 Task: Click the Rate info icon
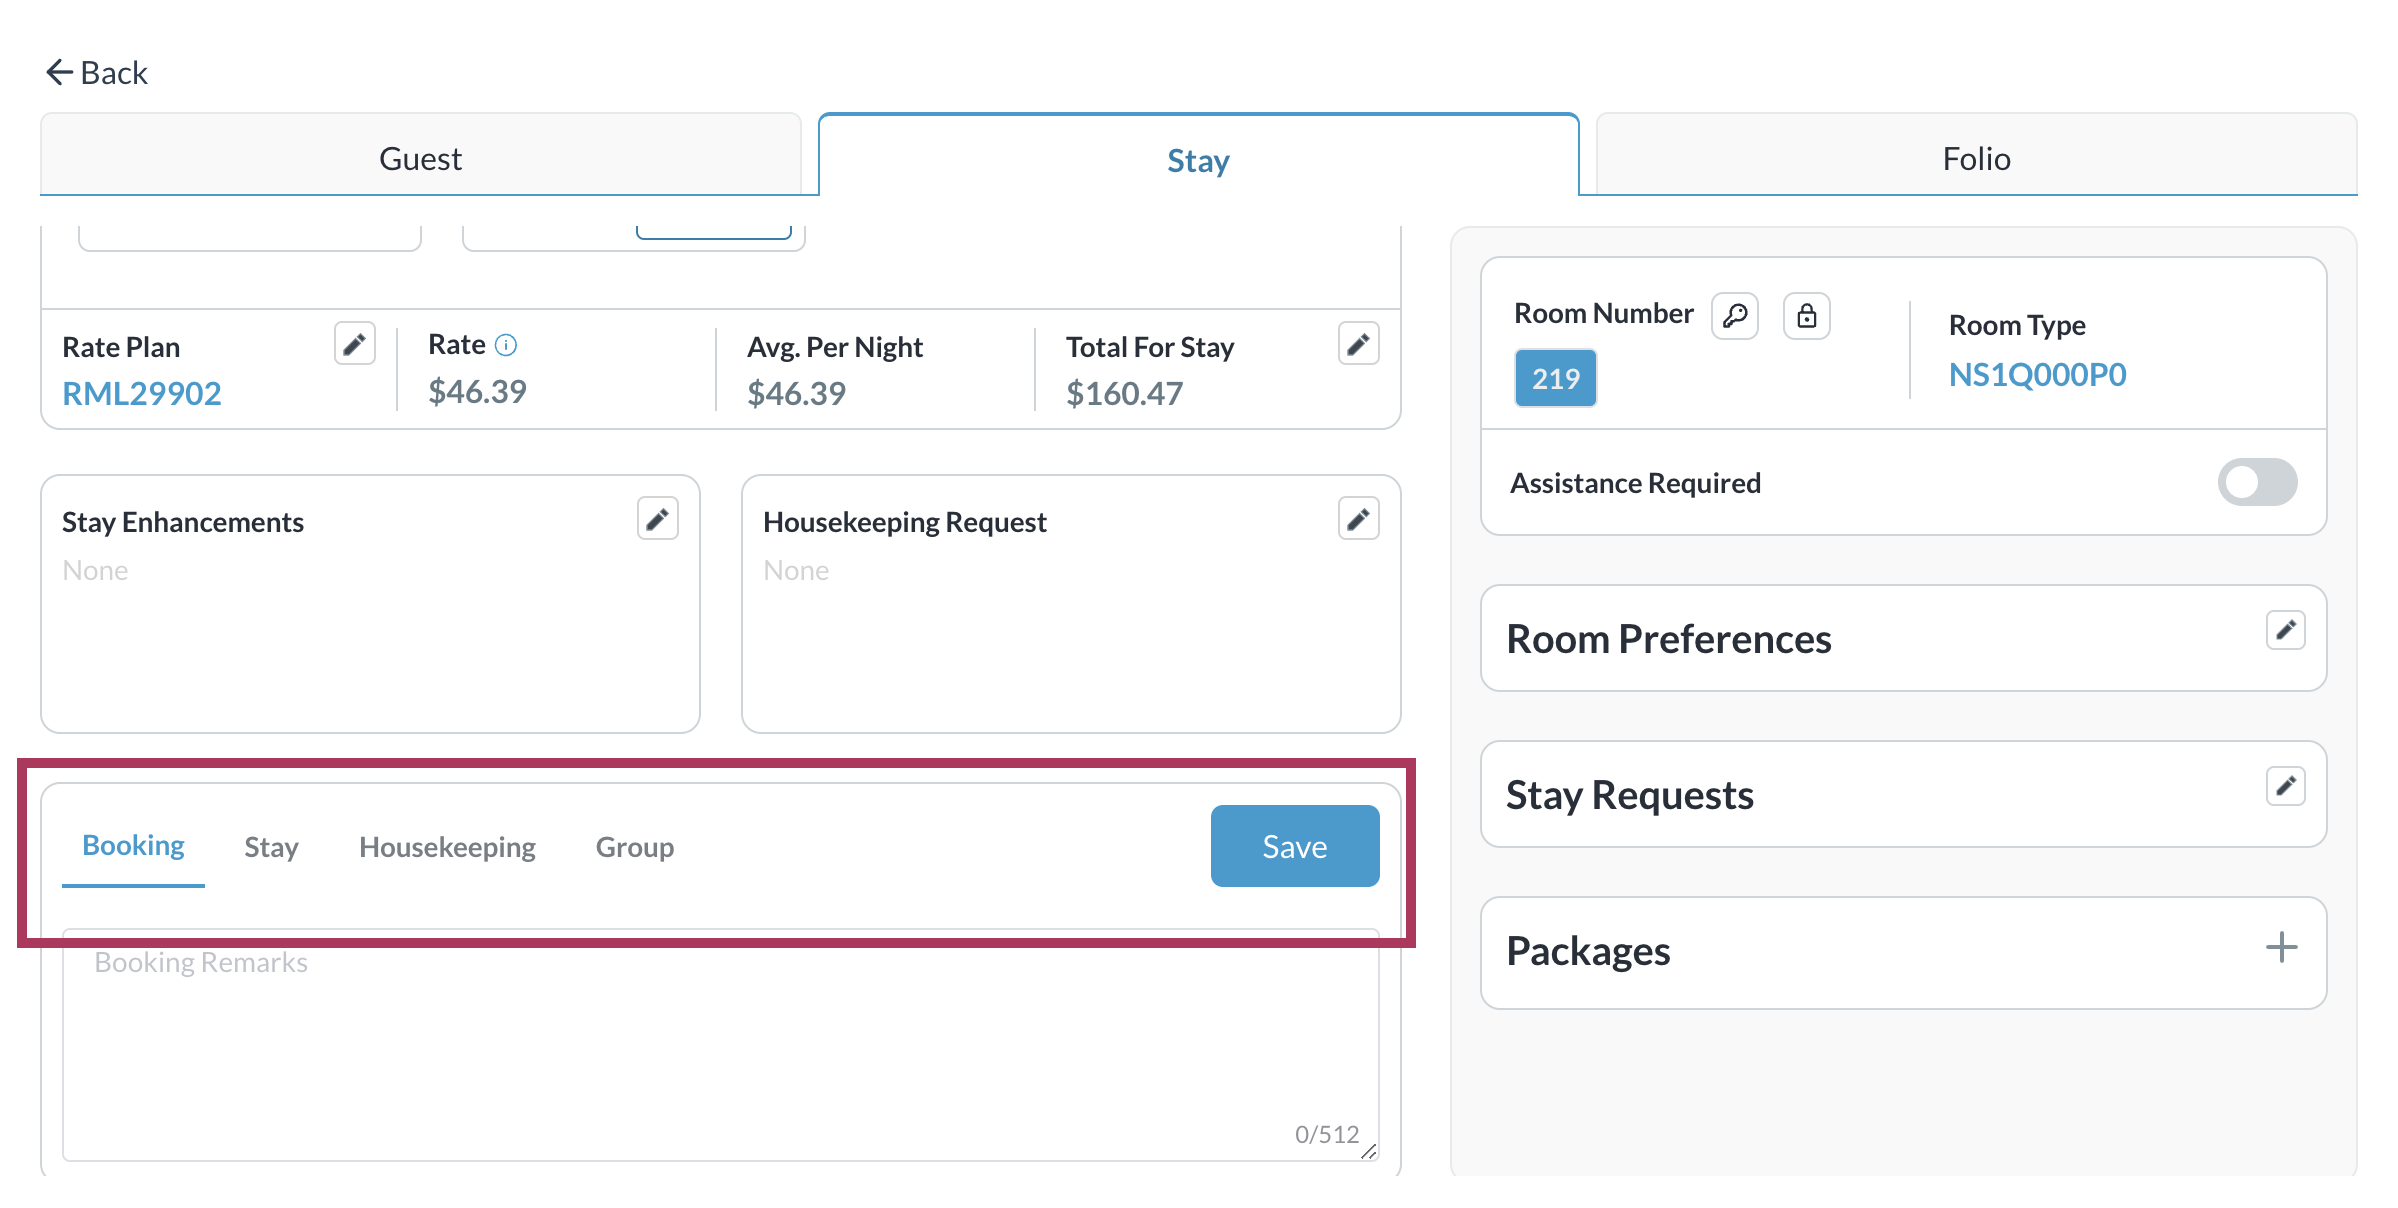[x=507, y=345]
